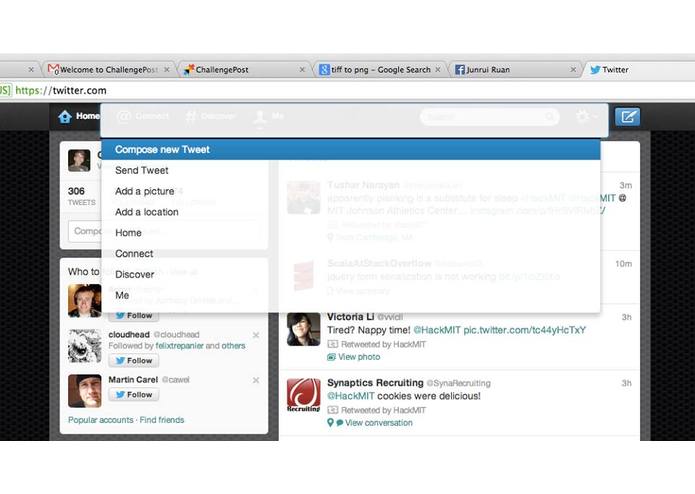Select Compose new Tweet from the menu
This screenshot has width=695, height=494.
[351, 149]
